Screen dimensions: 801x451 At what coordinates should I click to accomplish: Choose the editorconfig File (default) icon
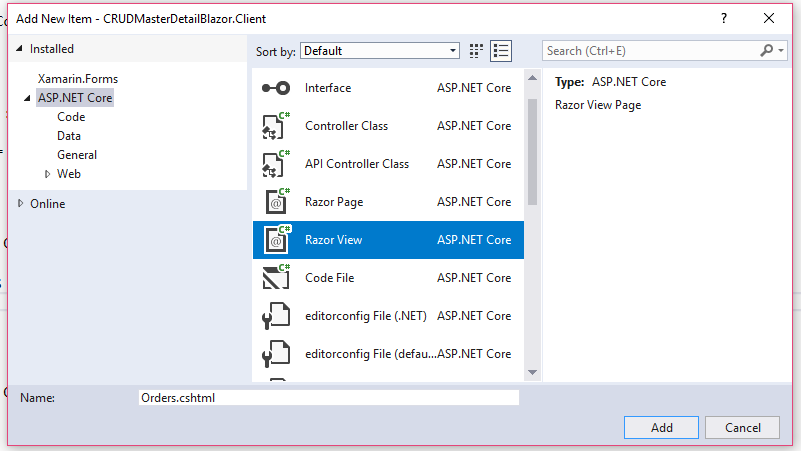(x=276, y=353)
